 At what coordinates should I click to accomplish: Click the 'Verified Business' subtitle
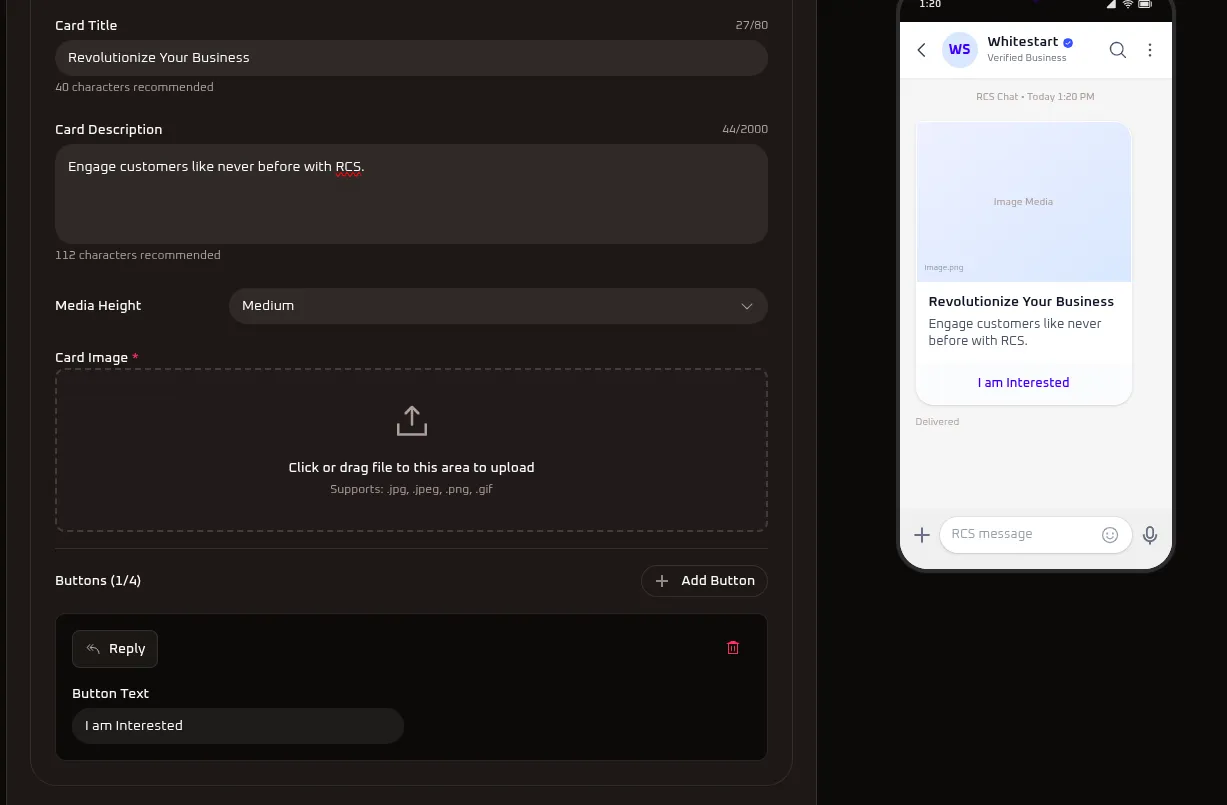(1027, 58)
